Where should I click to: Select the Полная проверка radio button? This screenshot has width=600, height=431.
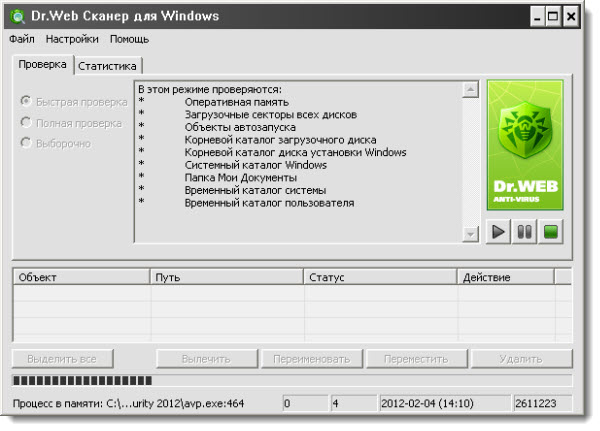[x=27, y=122]
